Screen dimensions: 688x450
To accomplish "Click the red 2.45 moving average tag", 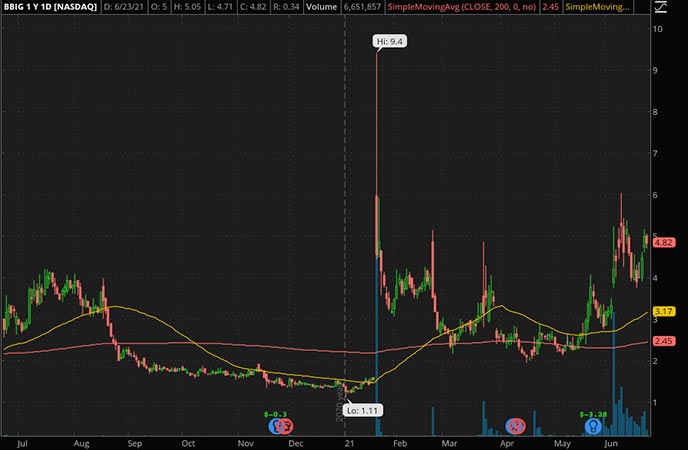I will 661,342.
